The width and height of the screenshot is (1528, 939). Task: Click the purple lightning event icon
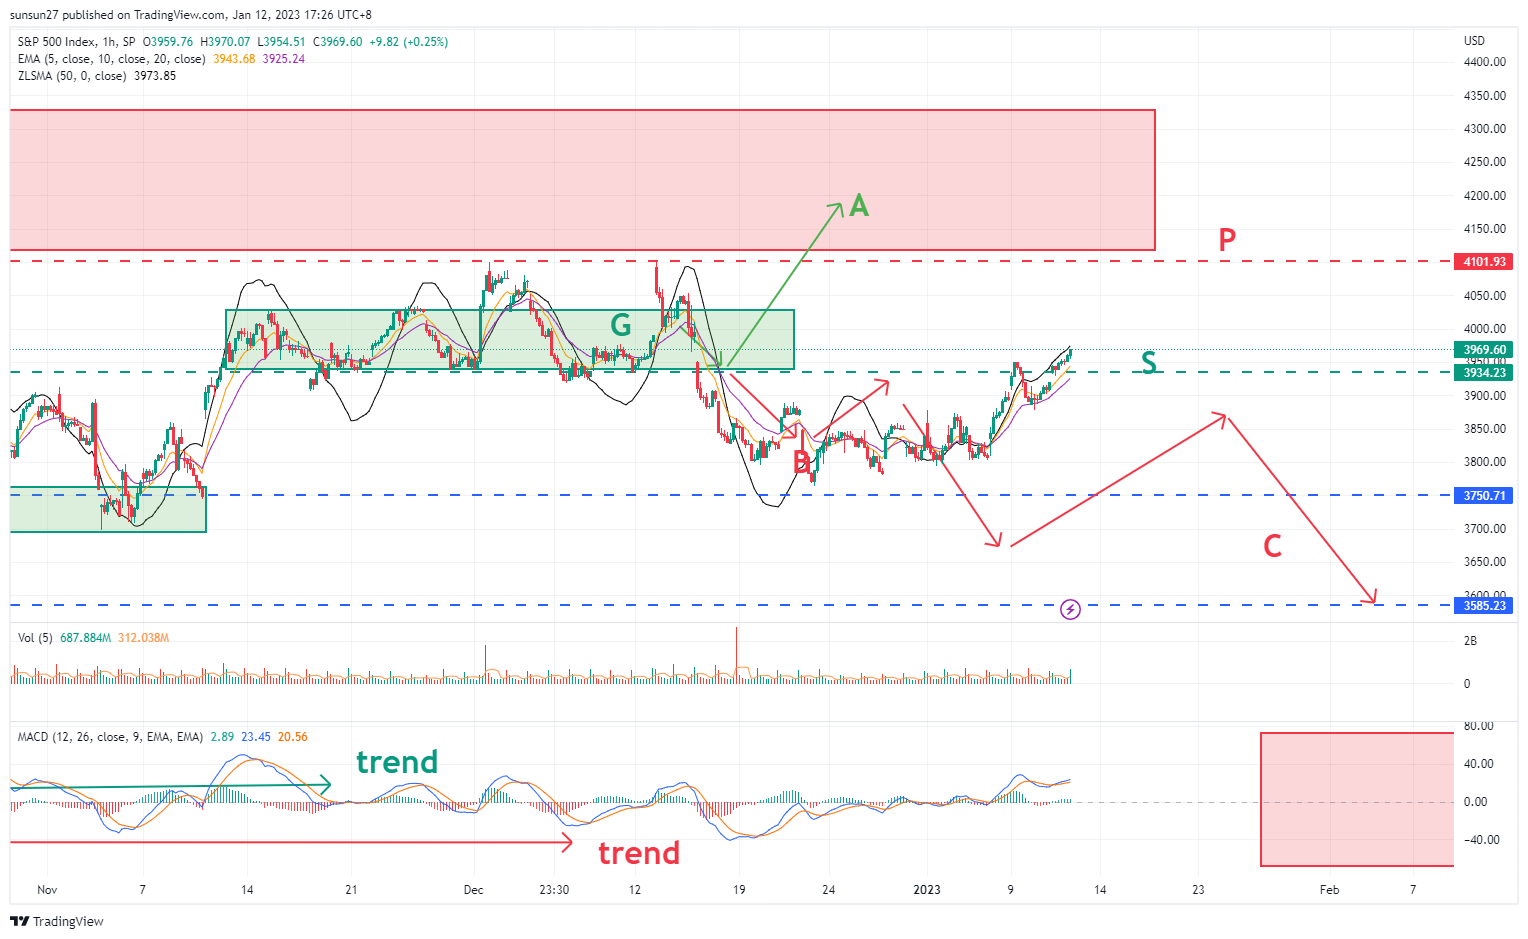[1070, 609]
